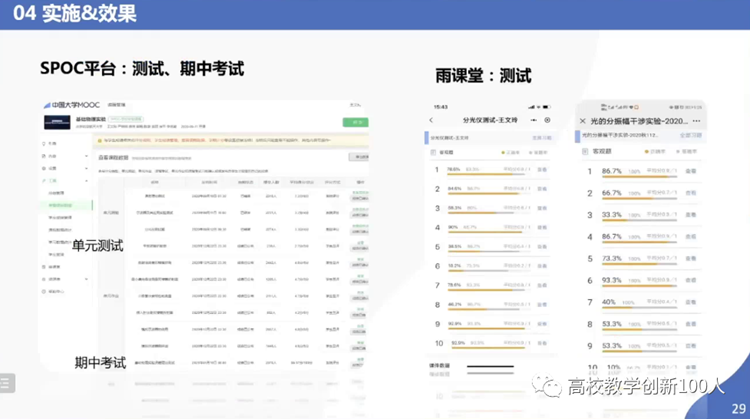Viewport: 750px width, 419px height.
Task: Open 查看 for question 10 in 分光仪测试
Action: pos(543,343)
